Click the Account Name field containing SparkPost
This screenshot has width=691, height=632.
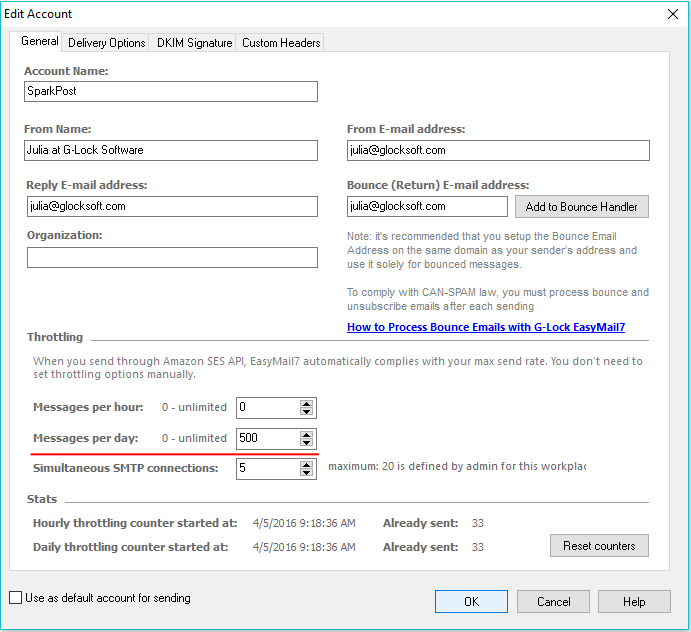pos(171,91)
